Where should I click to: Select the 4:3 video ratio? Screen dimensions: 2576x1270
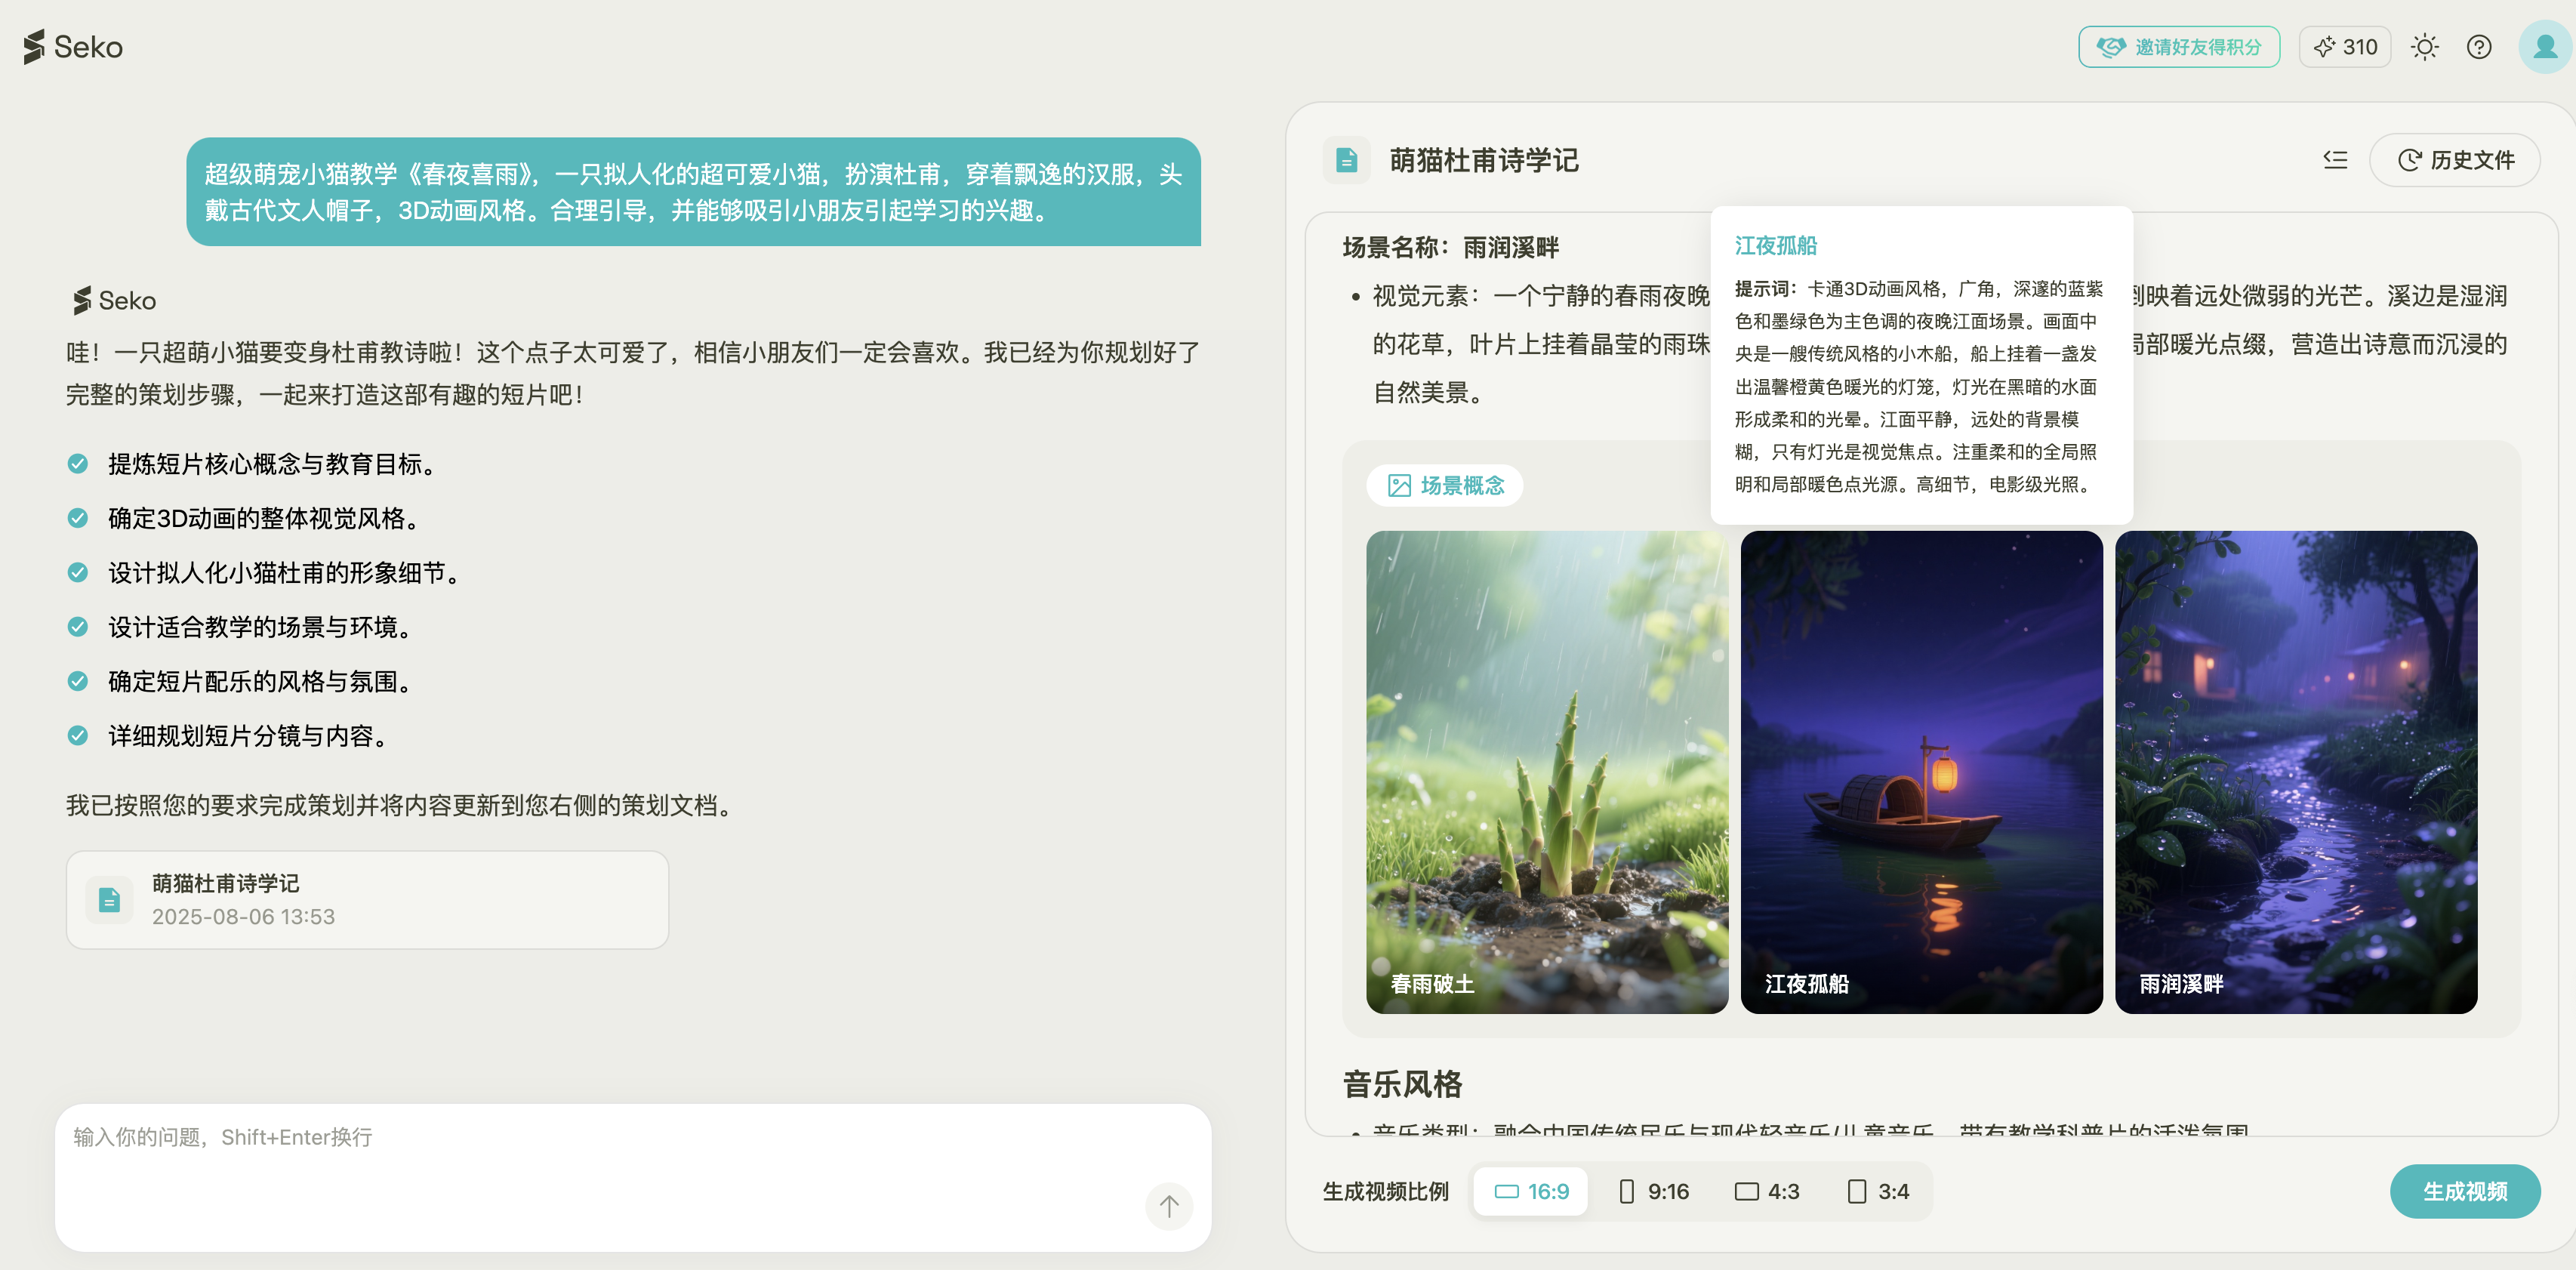pyautogui.click(x=1767, y=1192)
